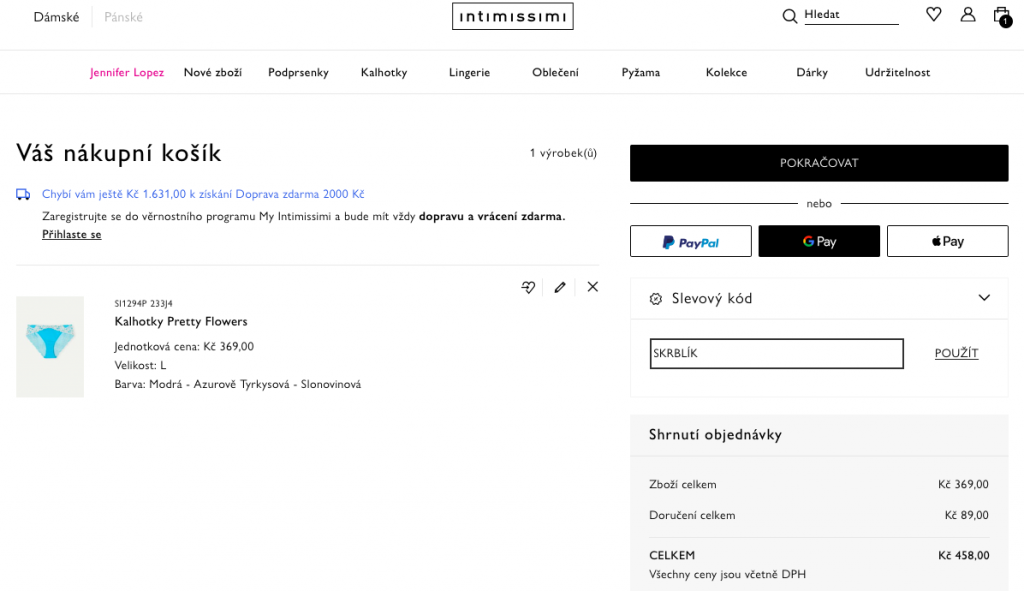
Task: Click the Doručení celkem Kč 89,00 value
Action: (967, 515)
